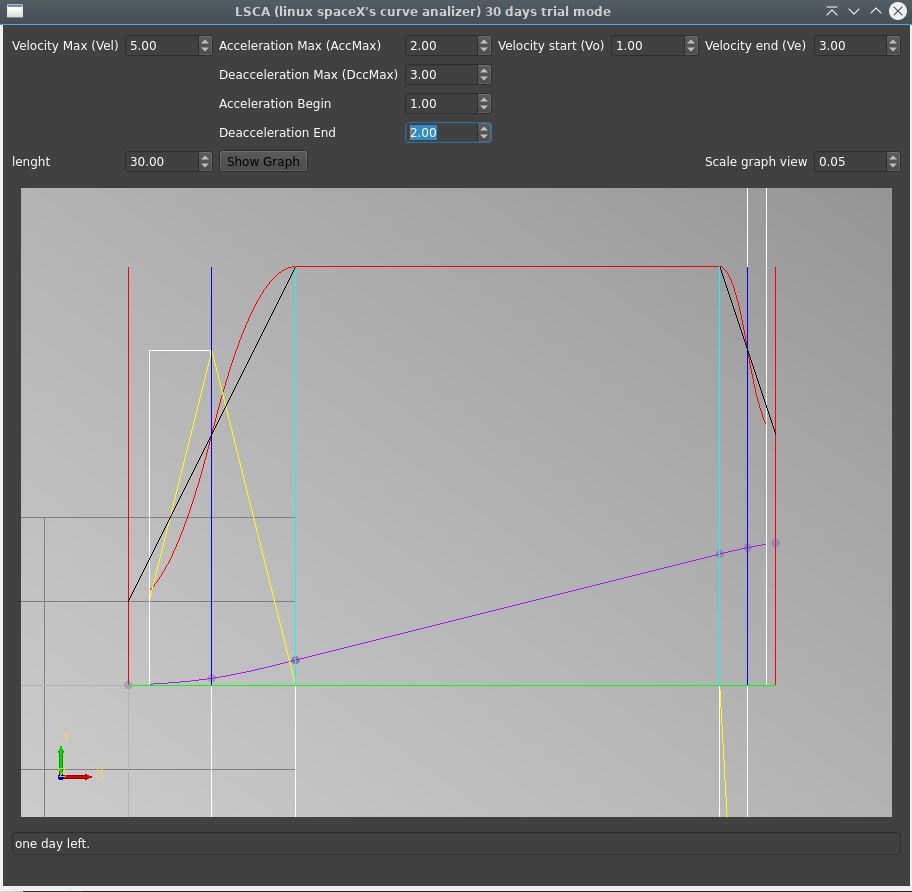
Task: Focus the Velocity start (Vo) value field
Action: 648,45
